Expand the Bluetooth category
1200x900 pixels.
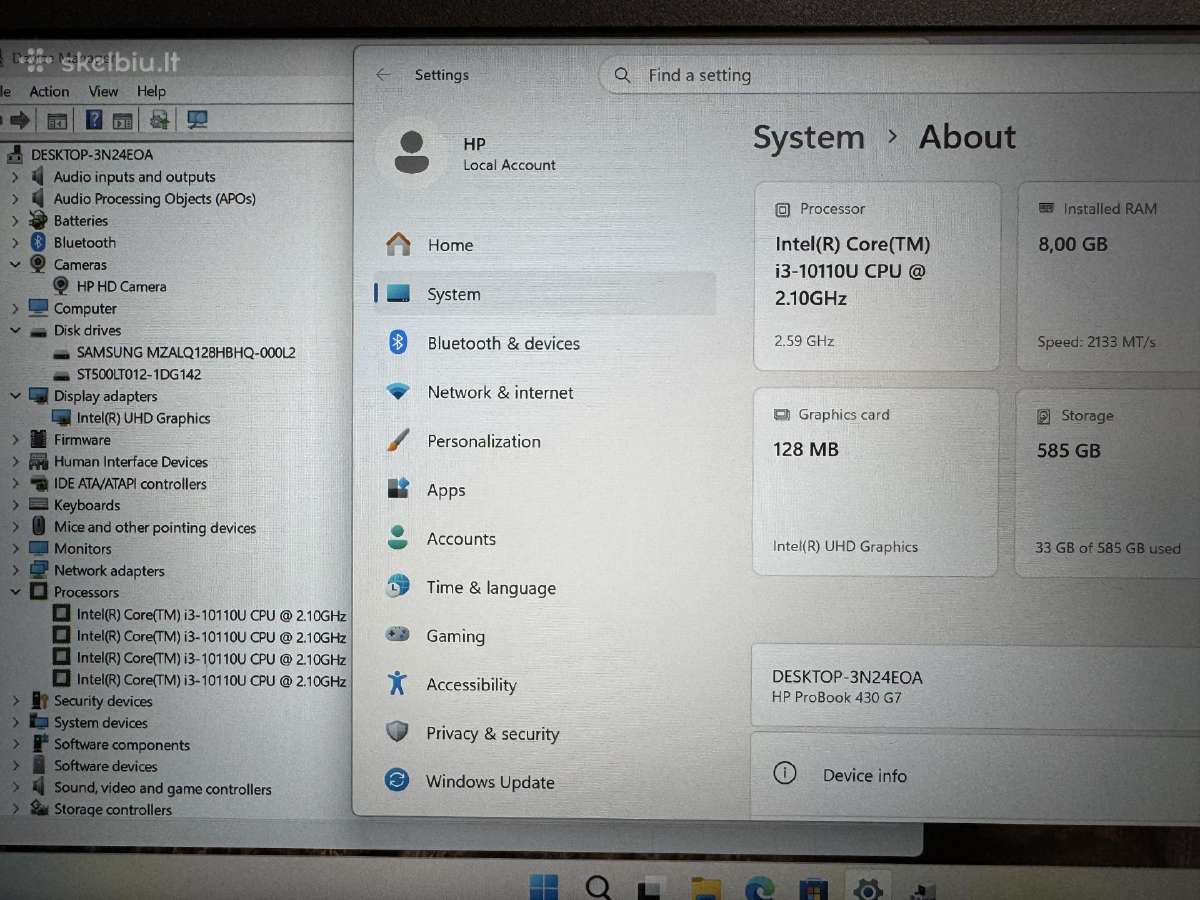tap(16, 243)
